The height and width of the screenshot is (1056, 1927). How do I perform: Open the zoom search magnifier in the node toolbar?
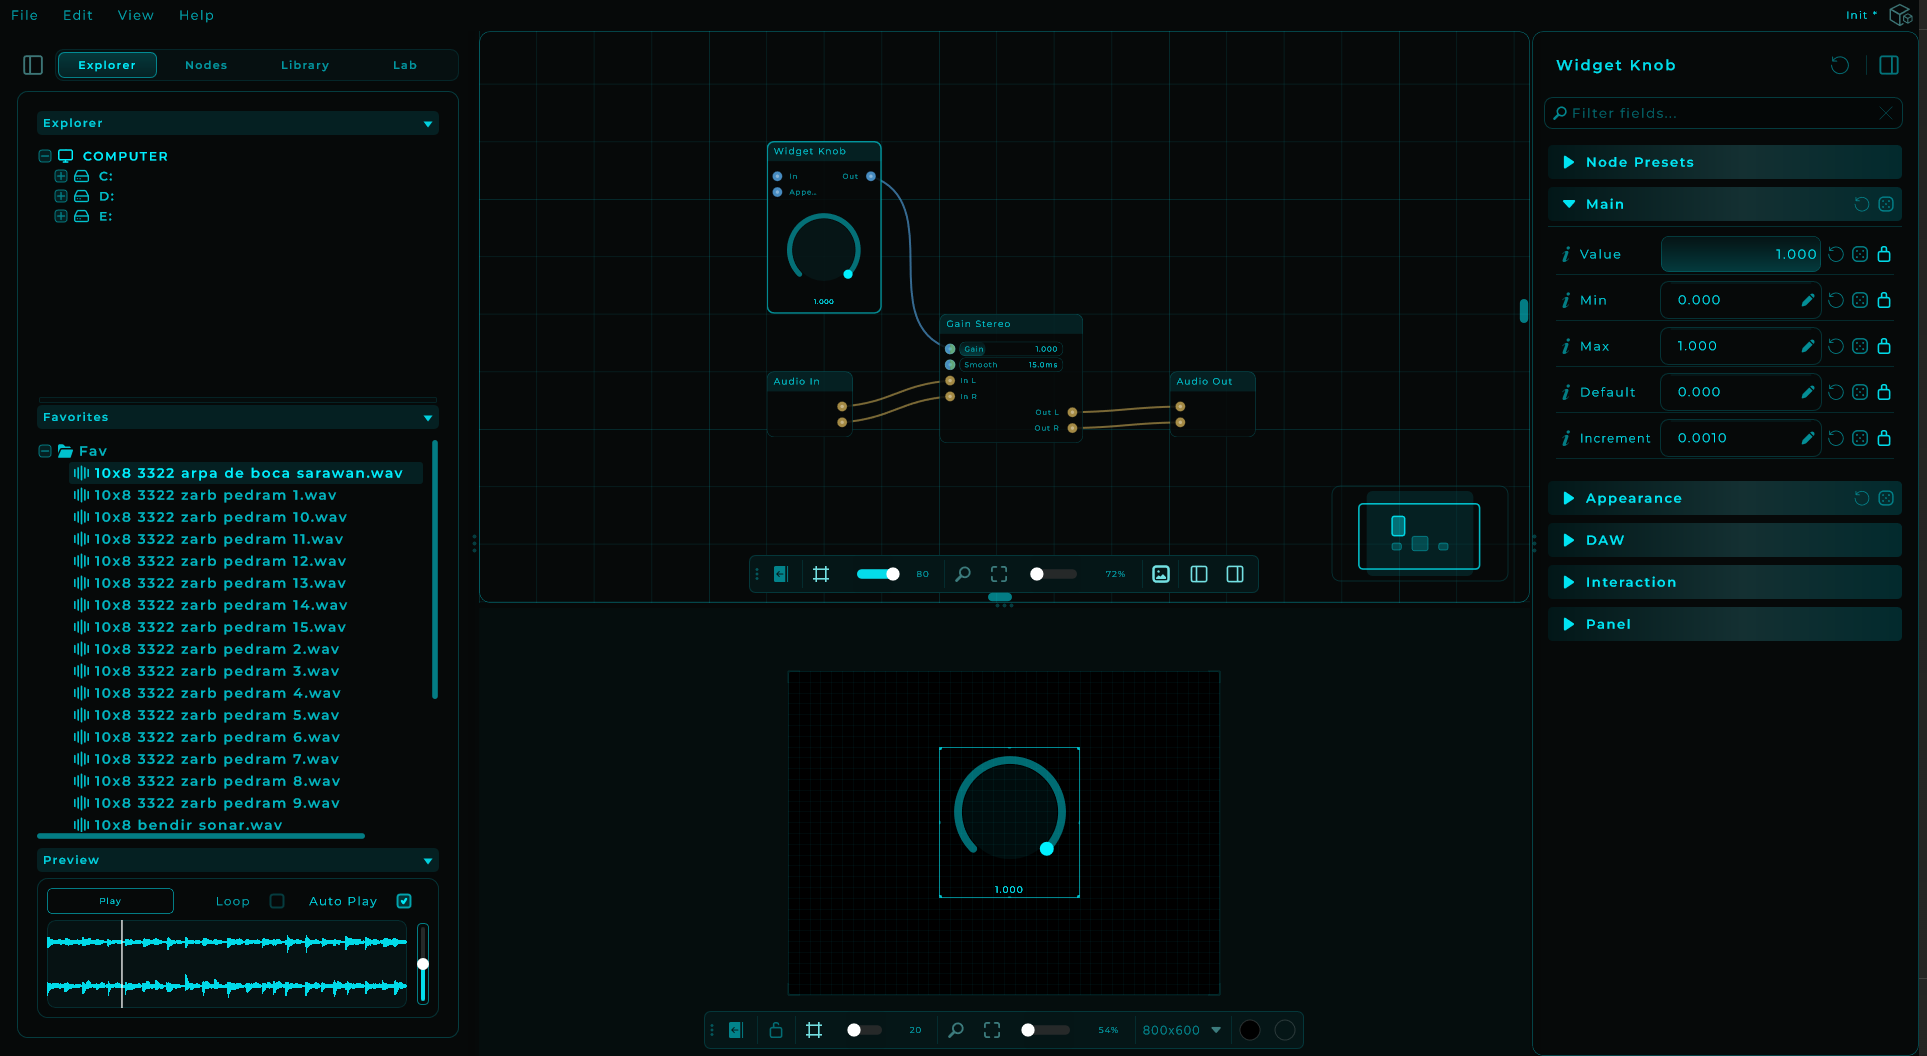pos(963,574)
